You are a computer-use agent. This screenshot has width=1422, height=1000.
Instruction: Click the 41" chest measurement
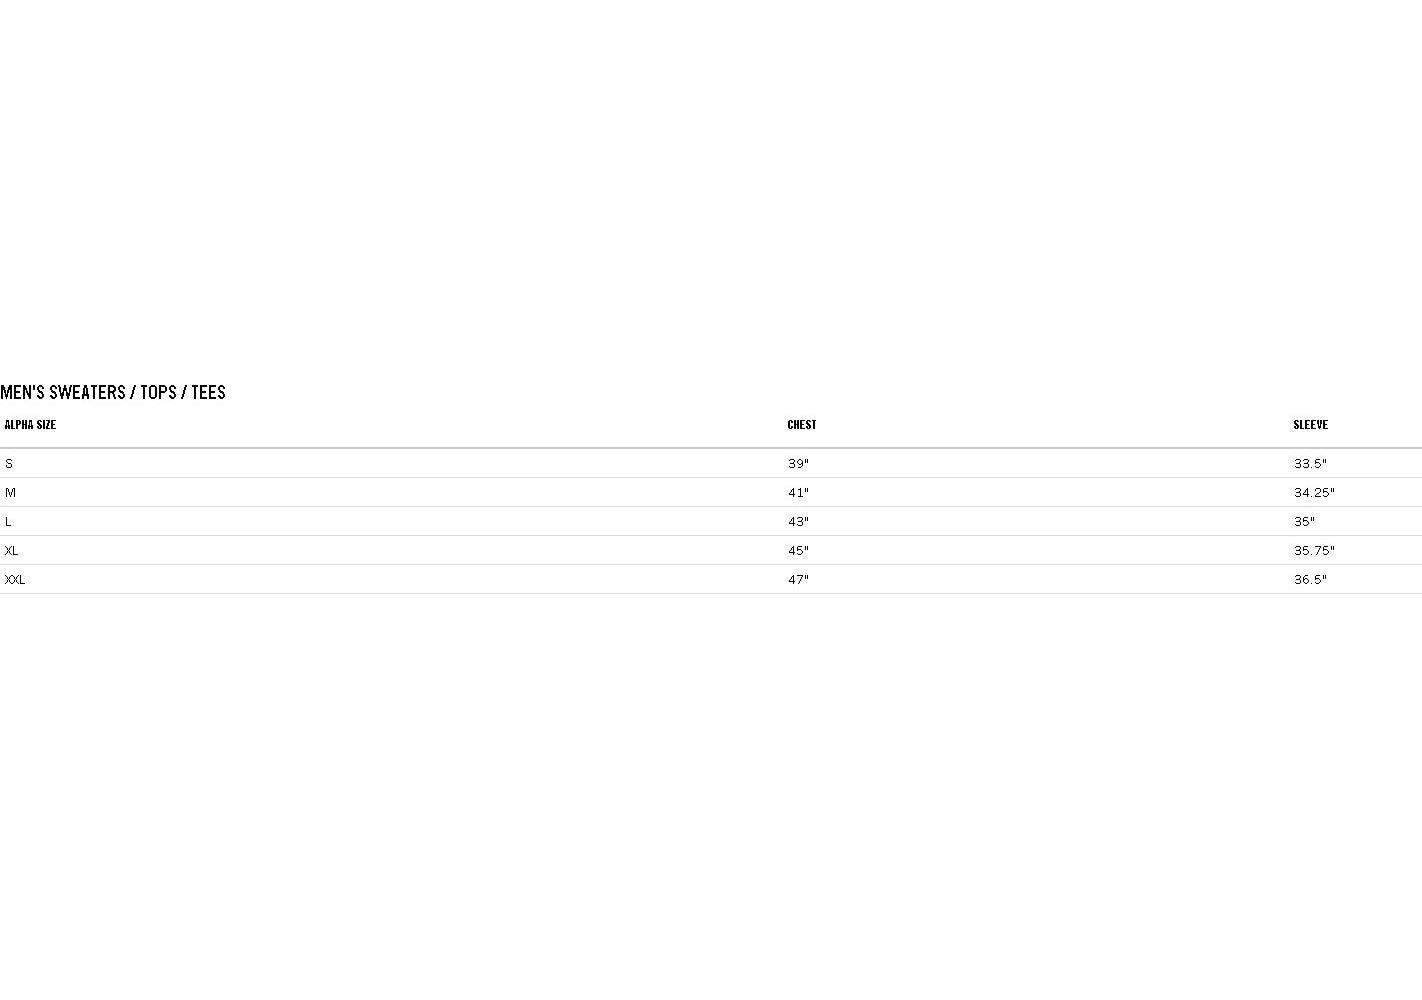[798, 493]
